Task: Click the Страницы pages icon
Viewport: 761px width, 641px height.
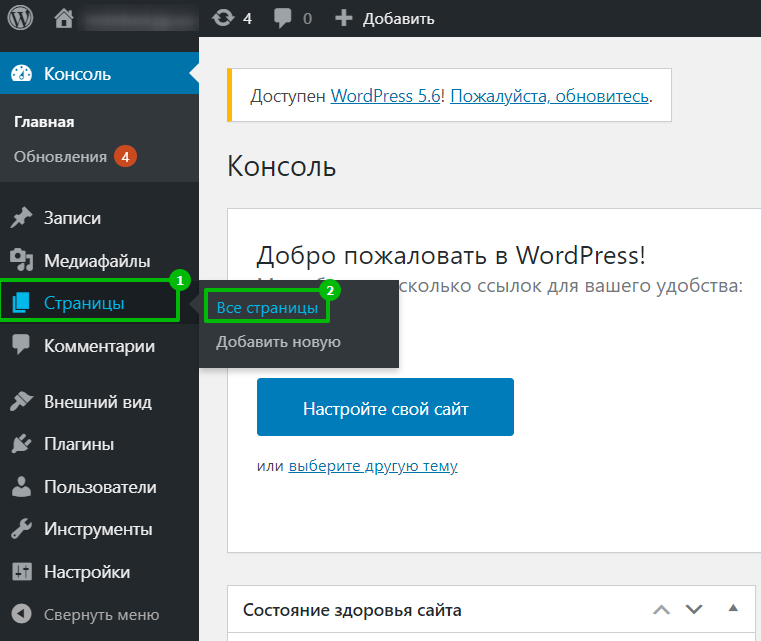Action: pos(21,302)
